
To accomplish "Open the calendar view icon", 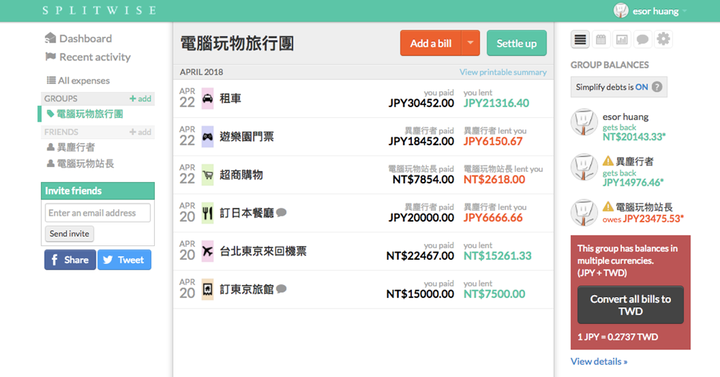I will pyautogui.click(x=601, y=39).
